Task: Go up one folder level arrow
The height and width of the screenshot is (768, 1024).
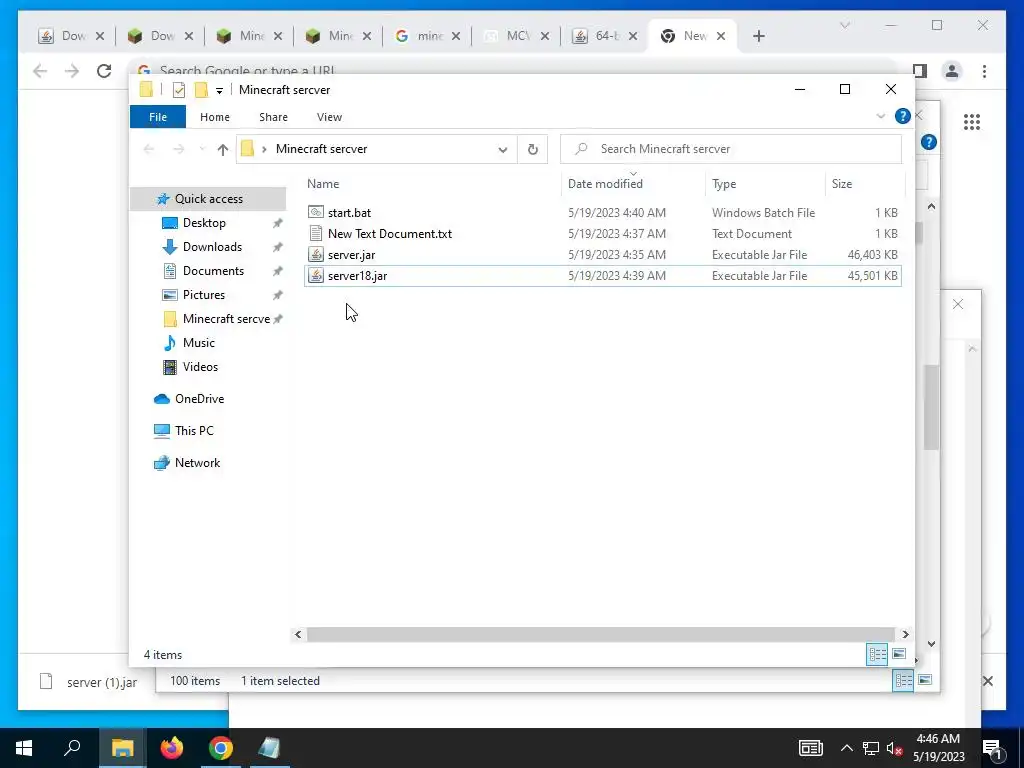Action: click(223, 150)
